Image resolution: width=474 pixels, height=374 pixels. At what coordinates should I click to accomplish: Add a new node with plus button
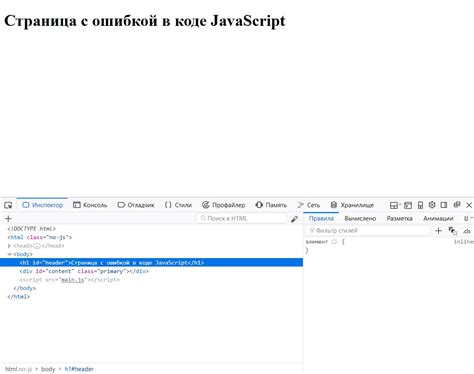[8, 219]
